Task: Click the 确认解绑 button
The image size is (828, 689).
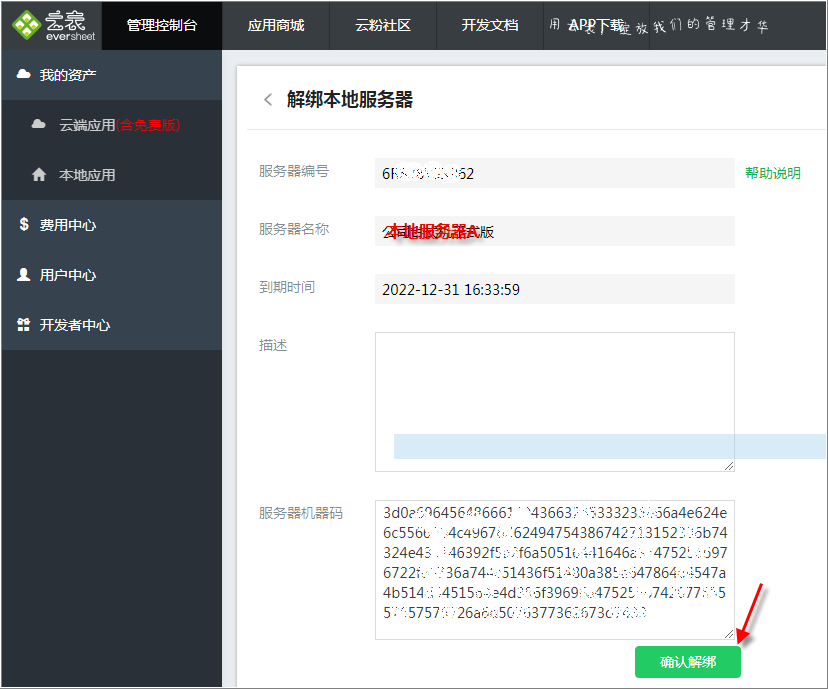Action: pyautogui.click(x=688, y=662)
